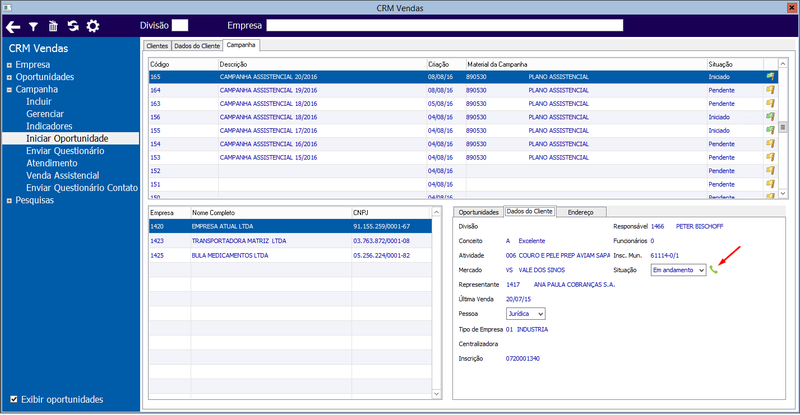Screen dimensions: 800x415
Task: Select row CAMPANHA ASSISTENCIAL 17/2016
Action: 463,131
